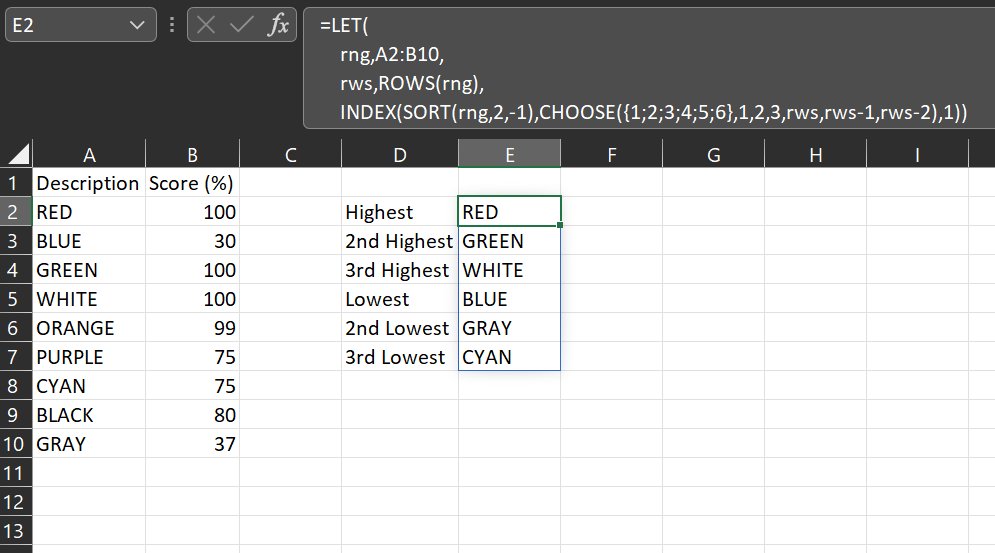Viewport: 995px width, 553px height.
Task: Select result cell E7 showing CYAN
Action: [x=510, y=357]
